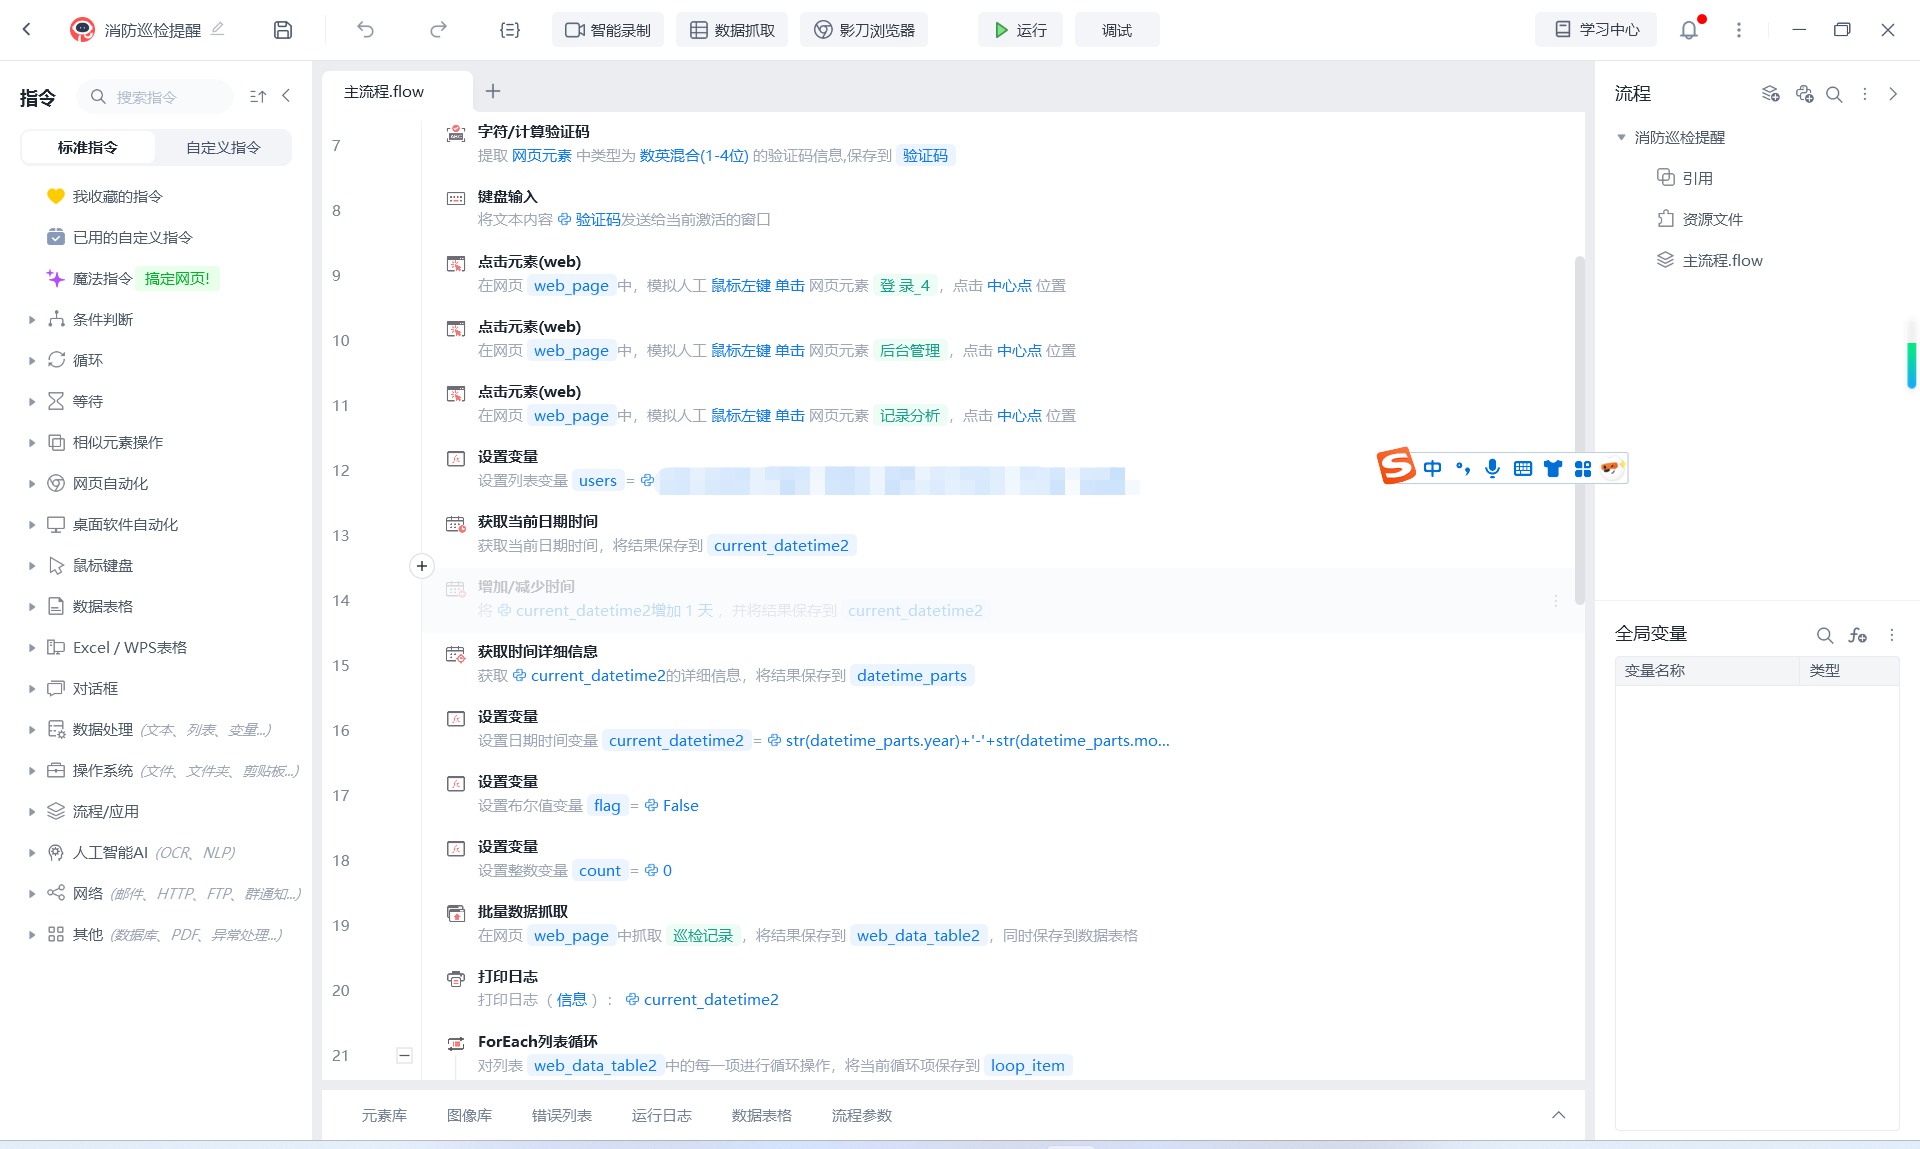The height and width of the screenshot is (1149, 1920).
Task: Click the function icon in 全局变量 panel
Action: (x=1858, y=635)
